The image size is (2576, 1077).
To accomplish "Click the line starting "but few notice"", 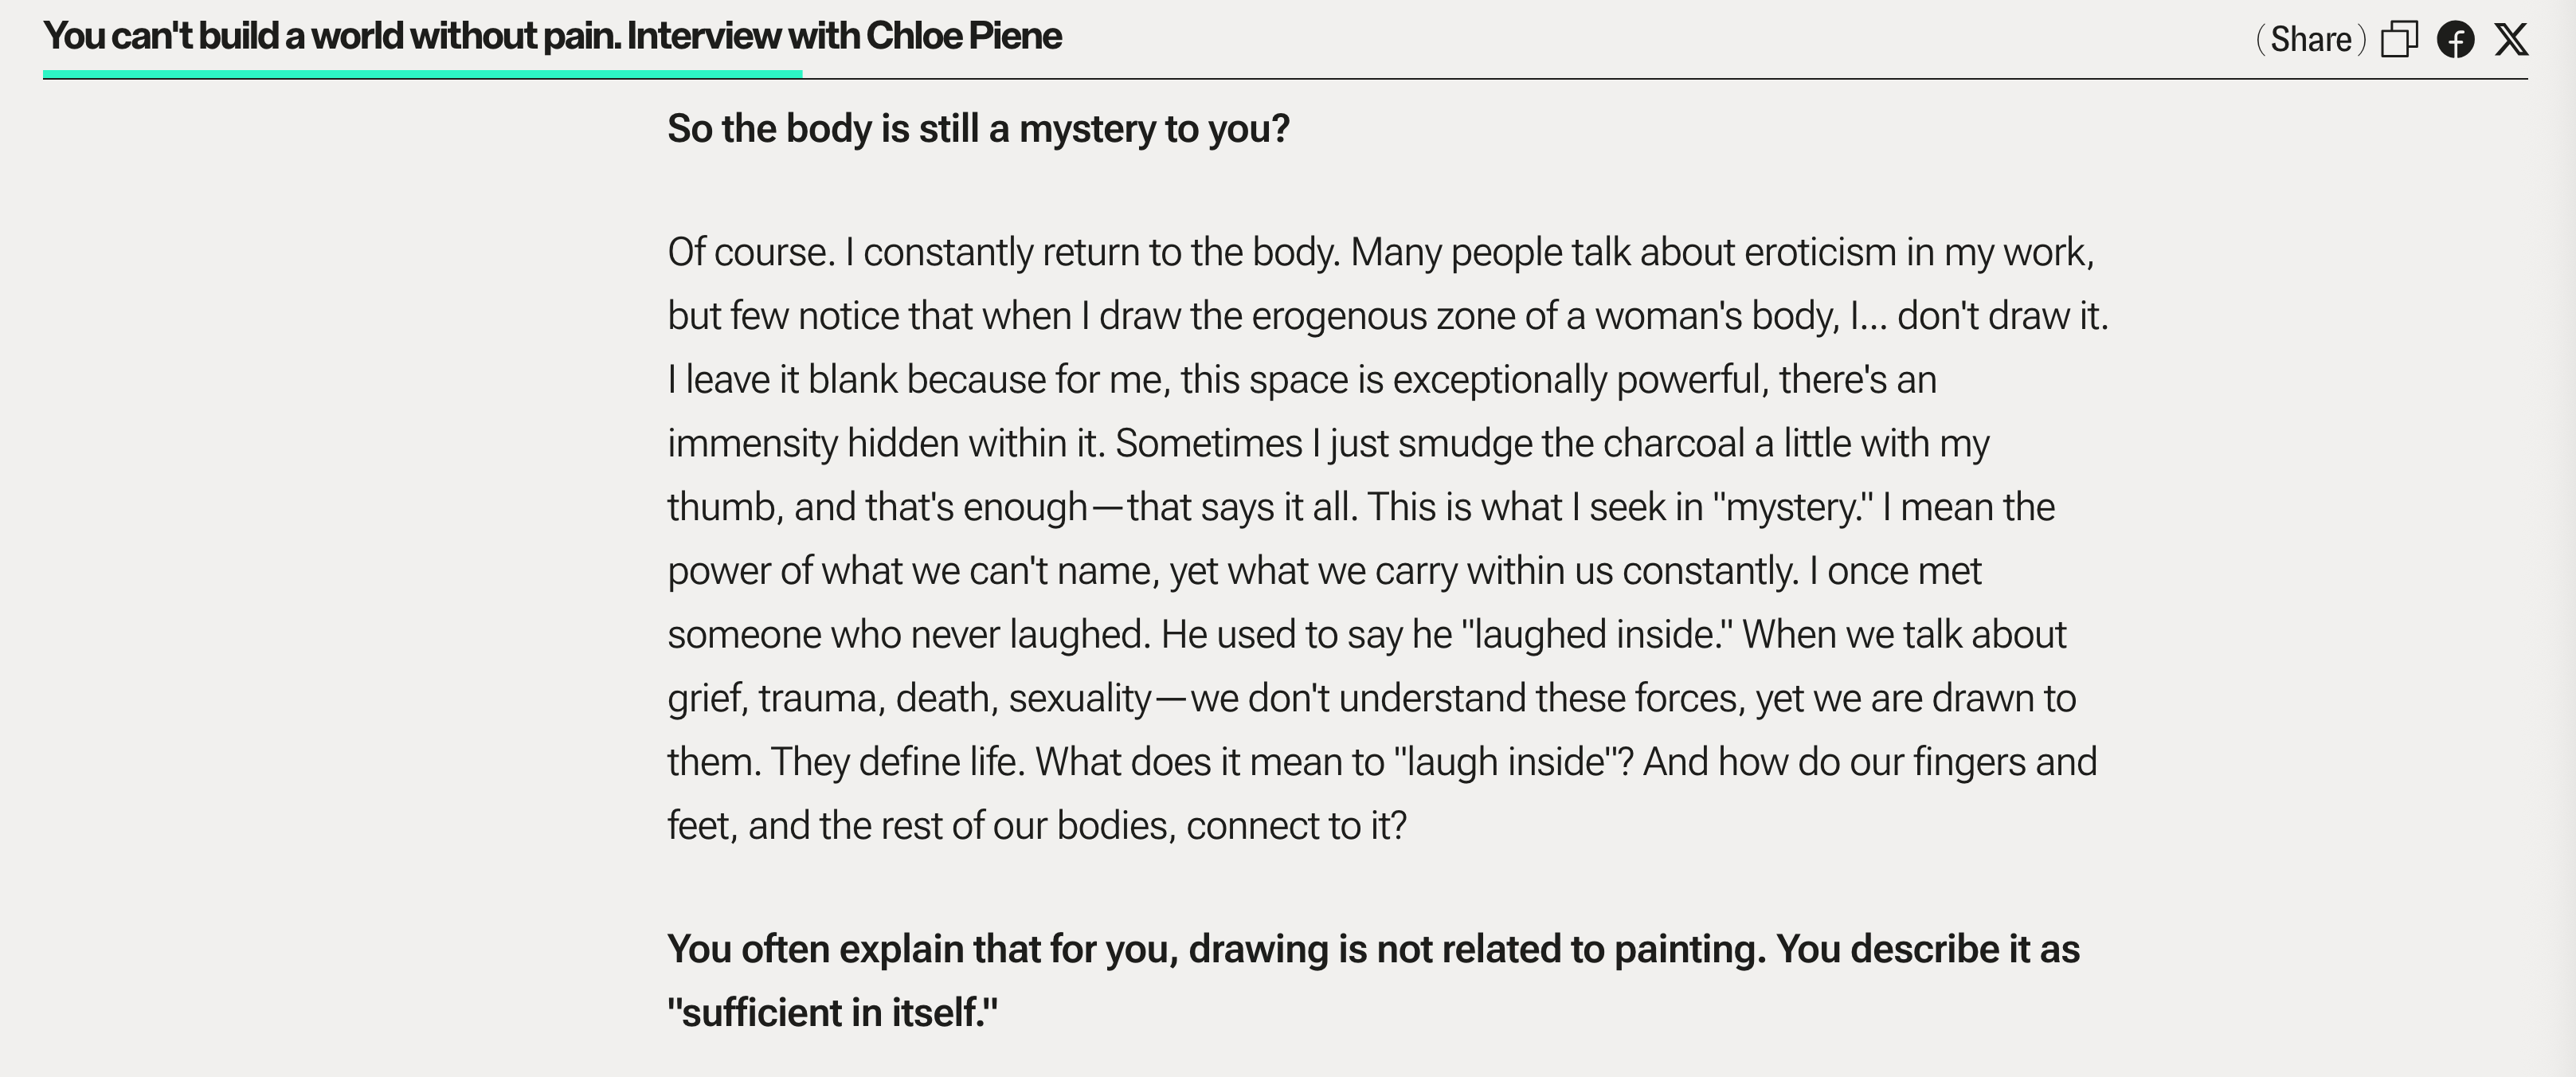I will click(1387, 316).
